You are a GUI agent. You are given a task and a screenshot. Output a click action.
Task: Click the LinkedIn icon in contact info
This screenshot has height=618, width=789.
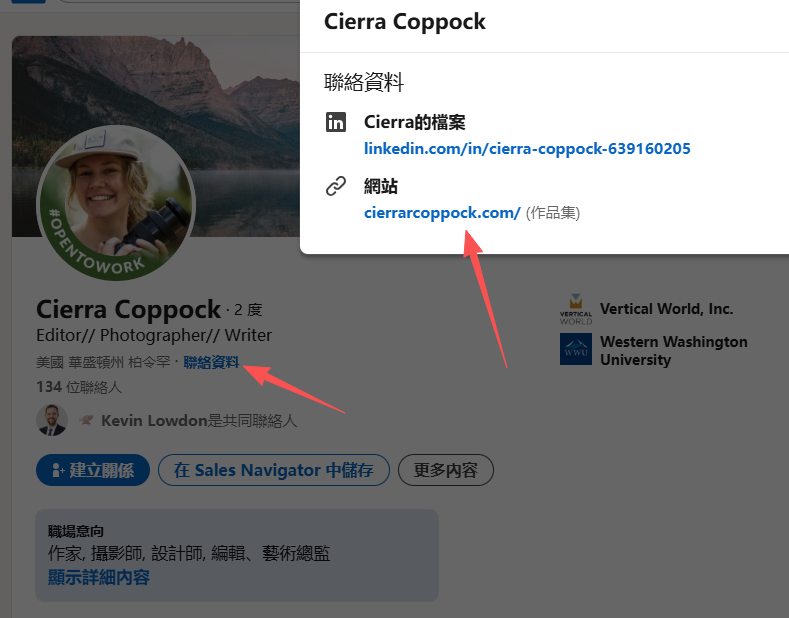[336, 123]
